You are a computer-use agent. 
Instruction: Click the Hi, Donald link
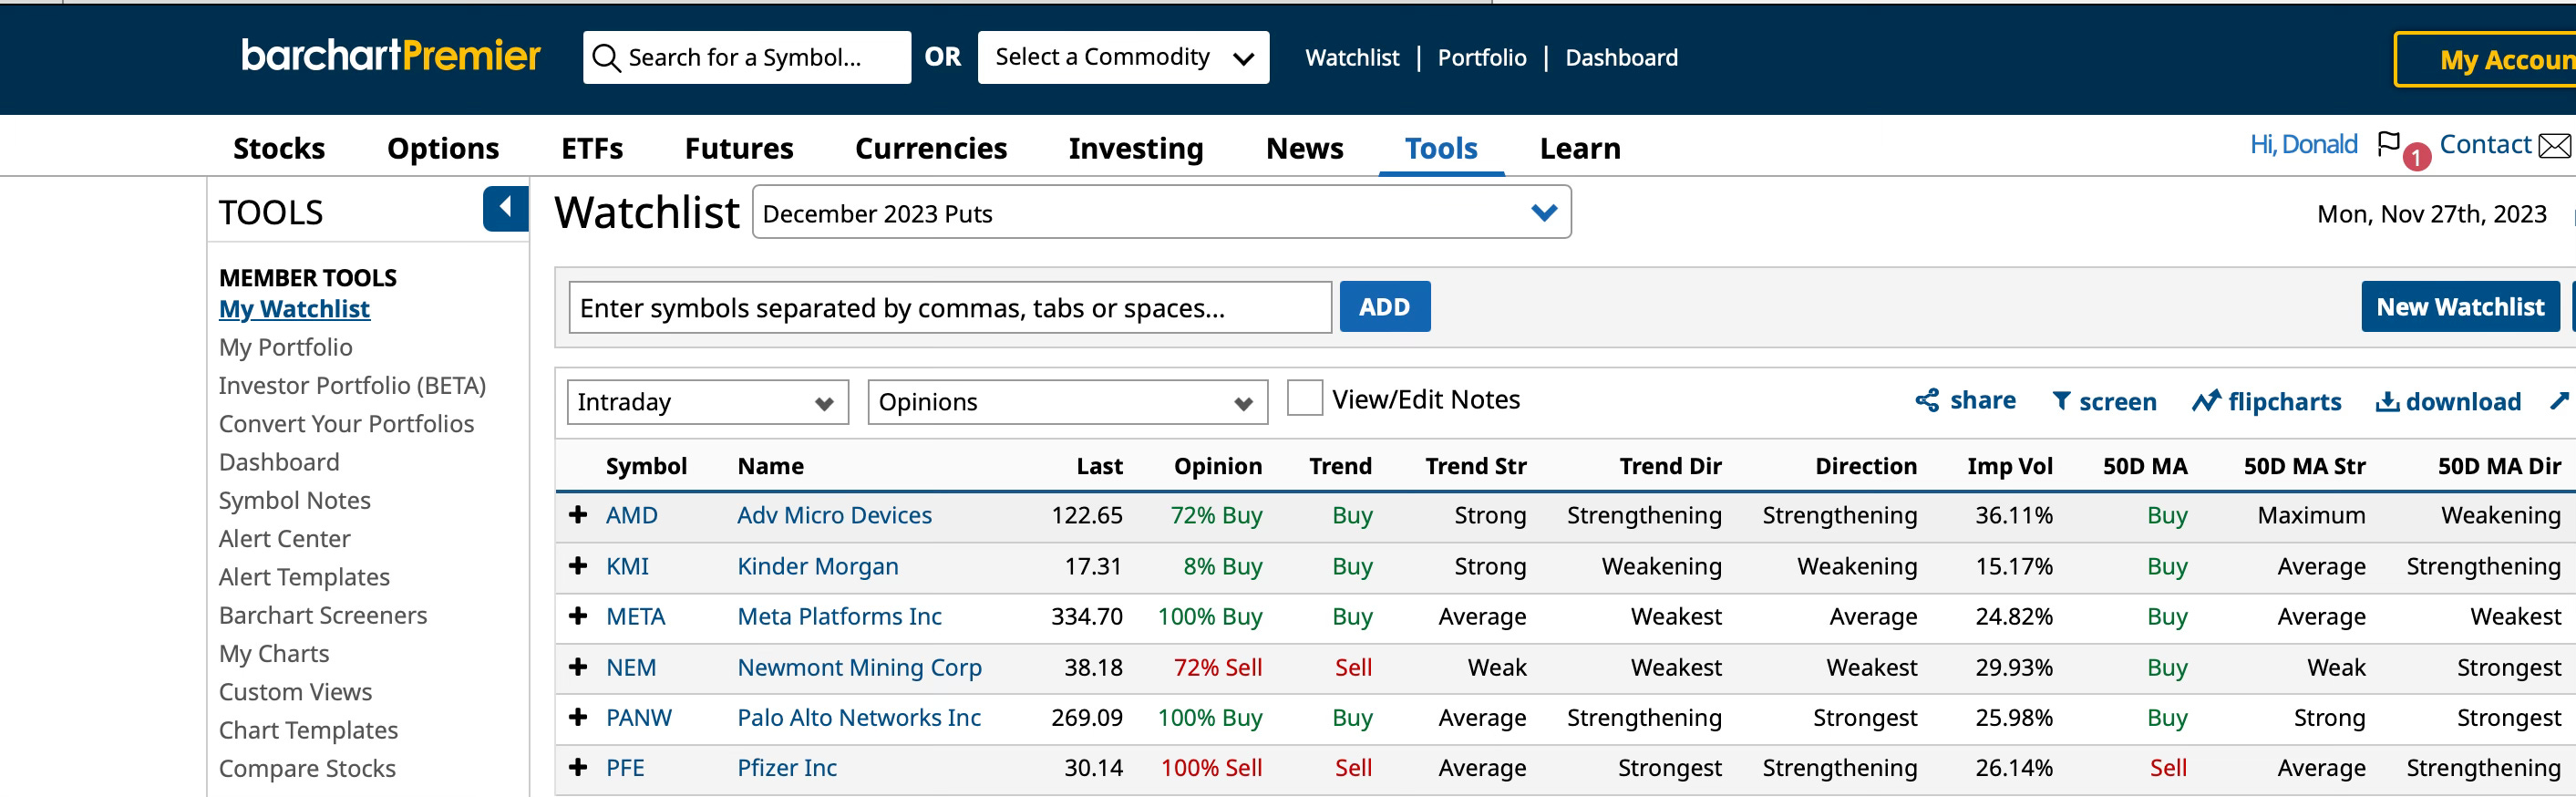2303,144
